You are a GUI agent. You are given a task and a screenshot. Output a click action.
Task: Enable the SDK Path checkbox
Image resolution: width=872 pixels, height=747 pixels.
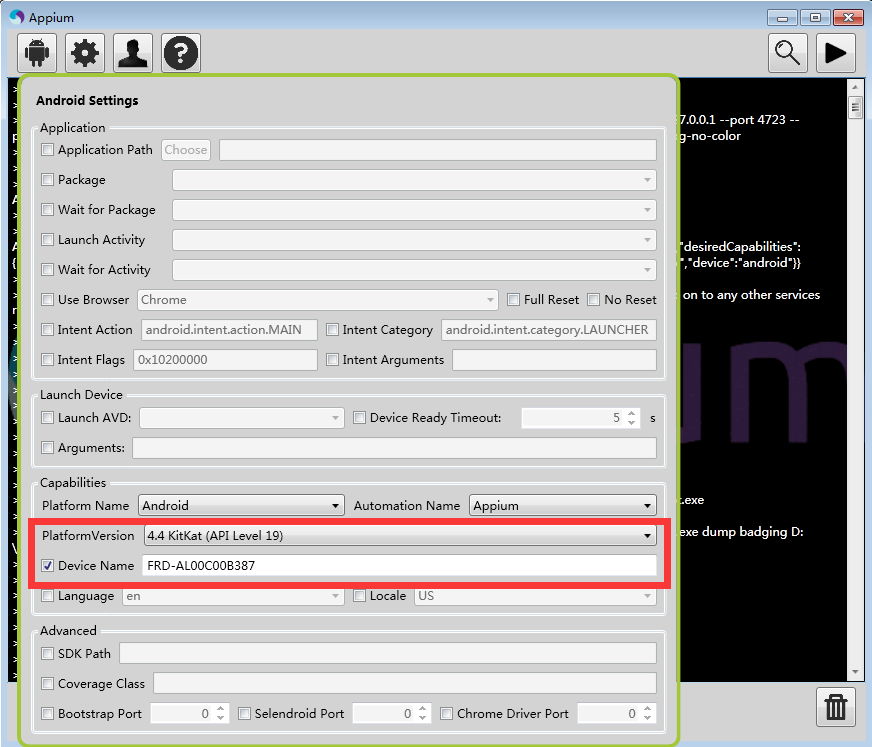48,654
